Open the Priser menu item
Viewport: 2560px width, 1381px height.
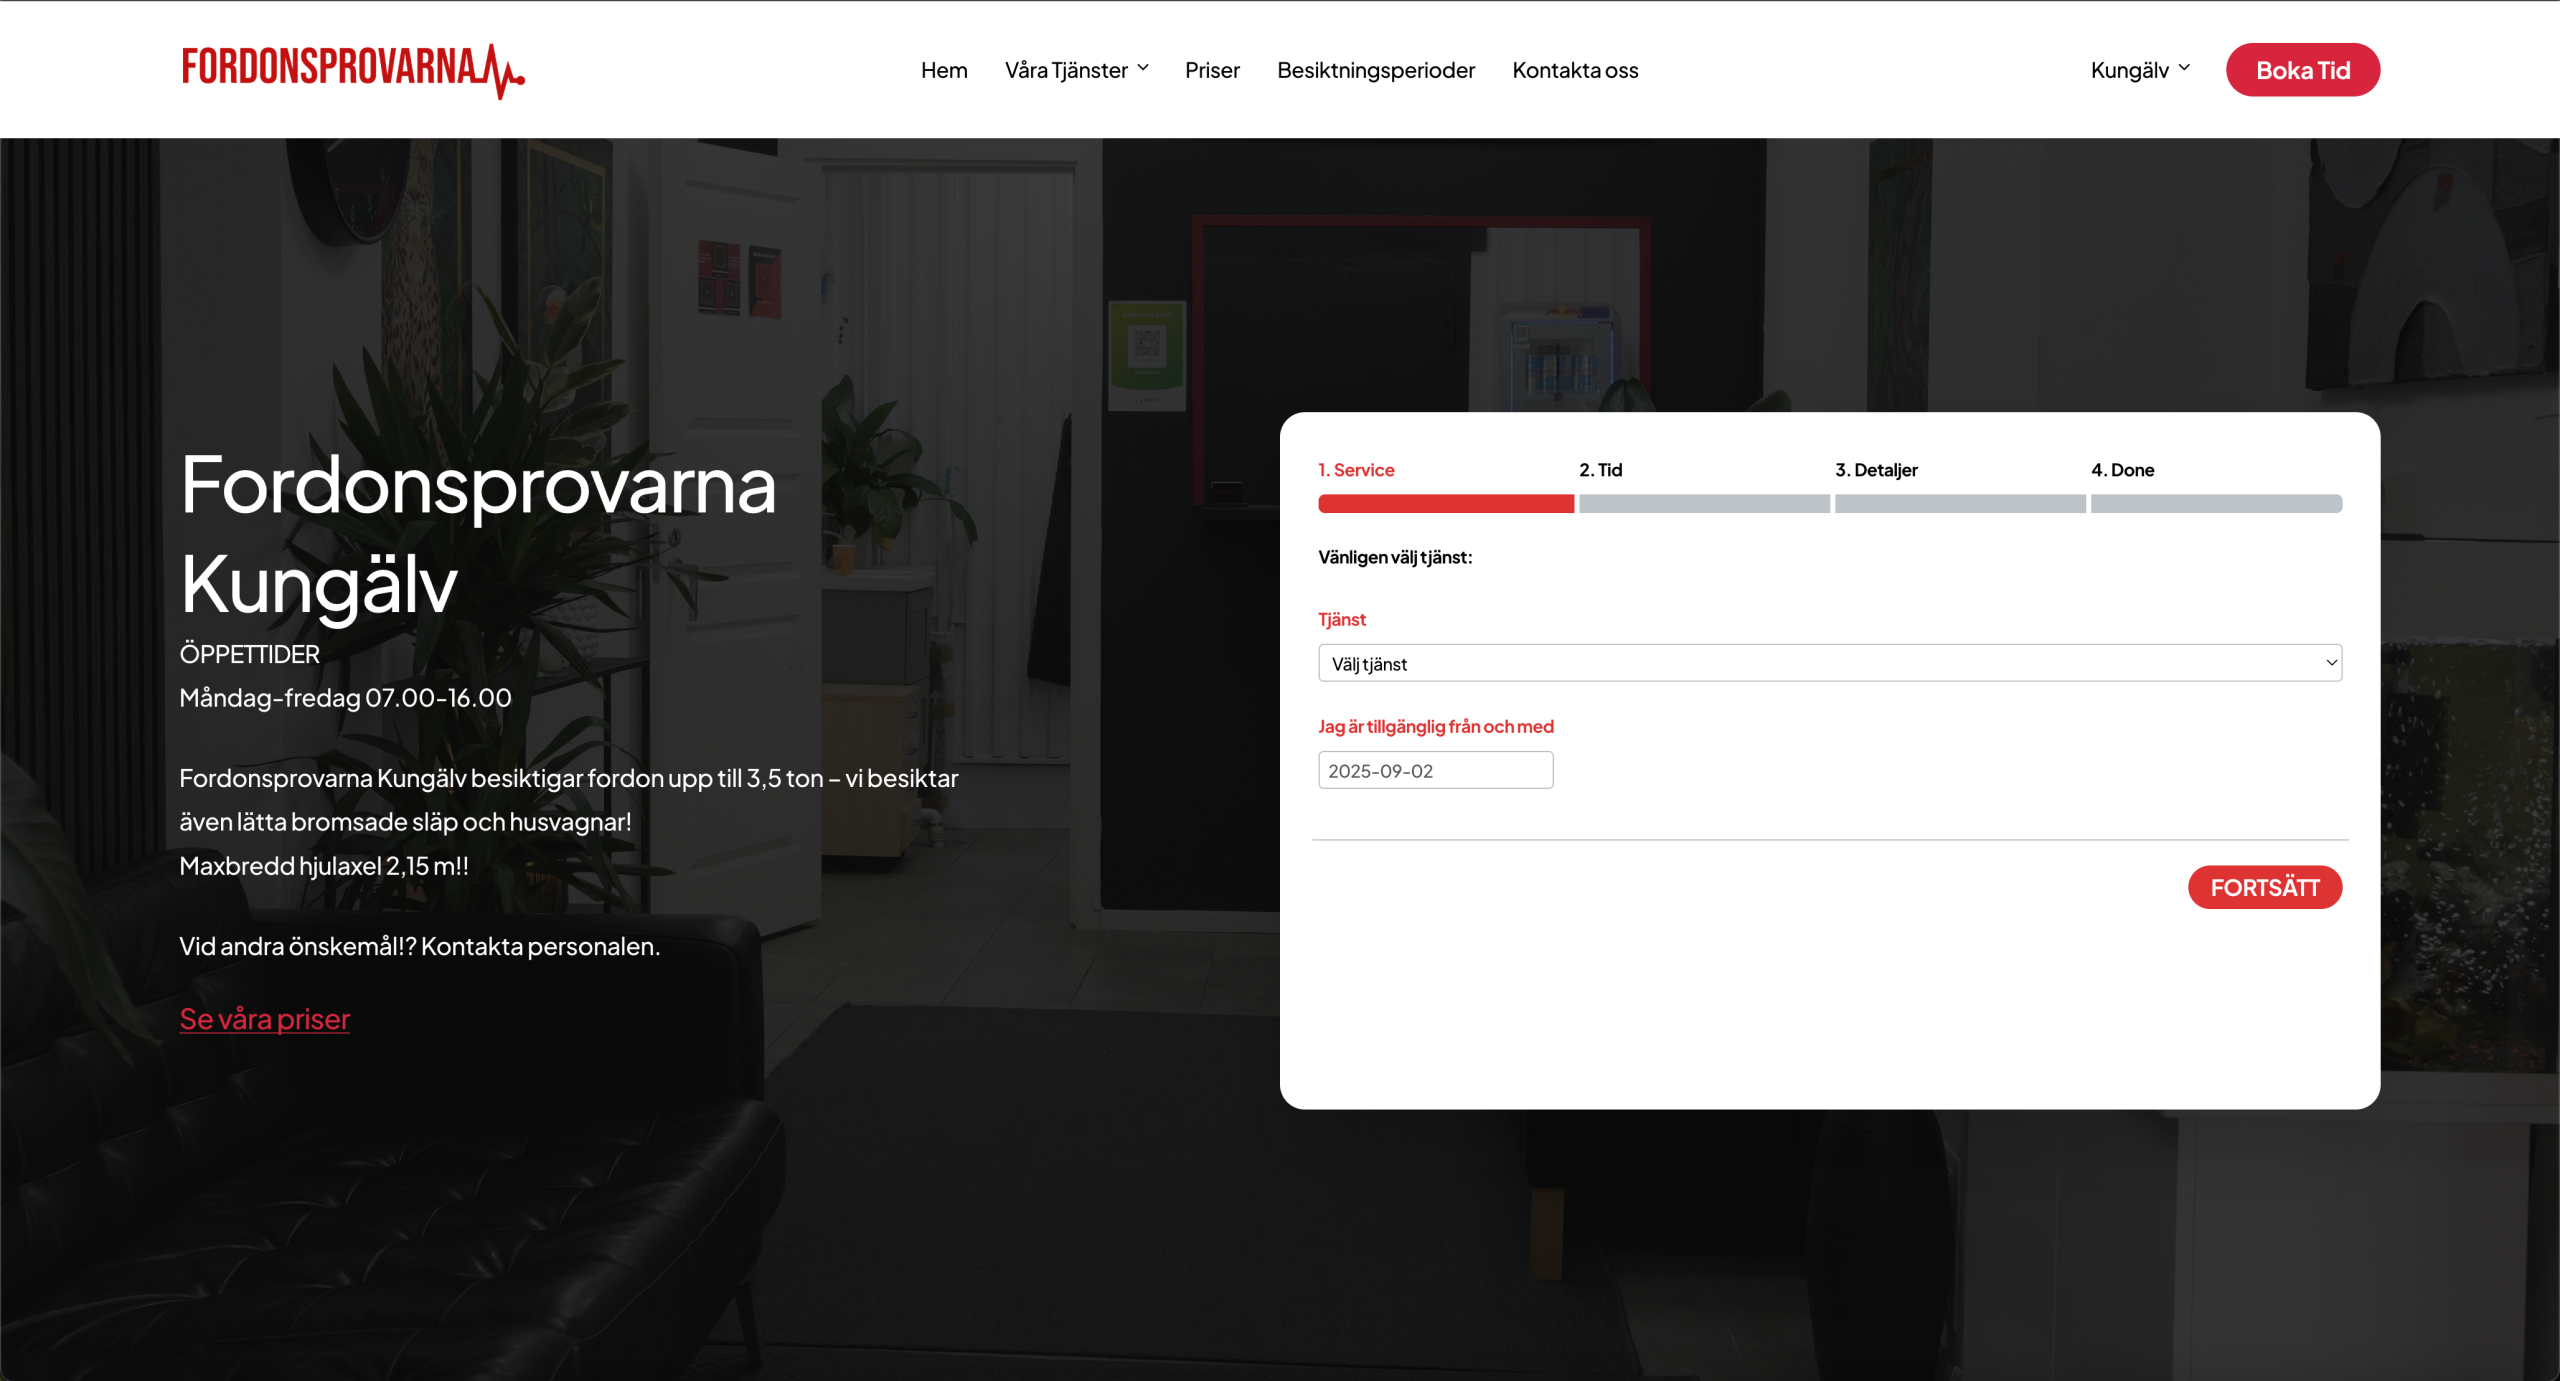(1211, 70)
